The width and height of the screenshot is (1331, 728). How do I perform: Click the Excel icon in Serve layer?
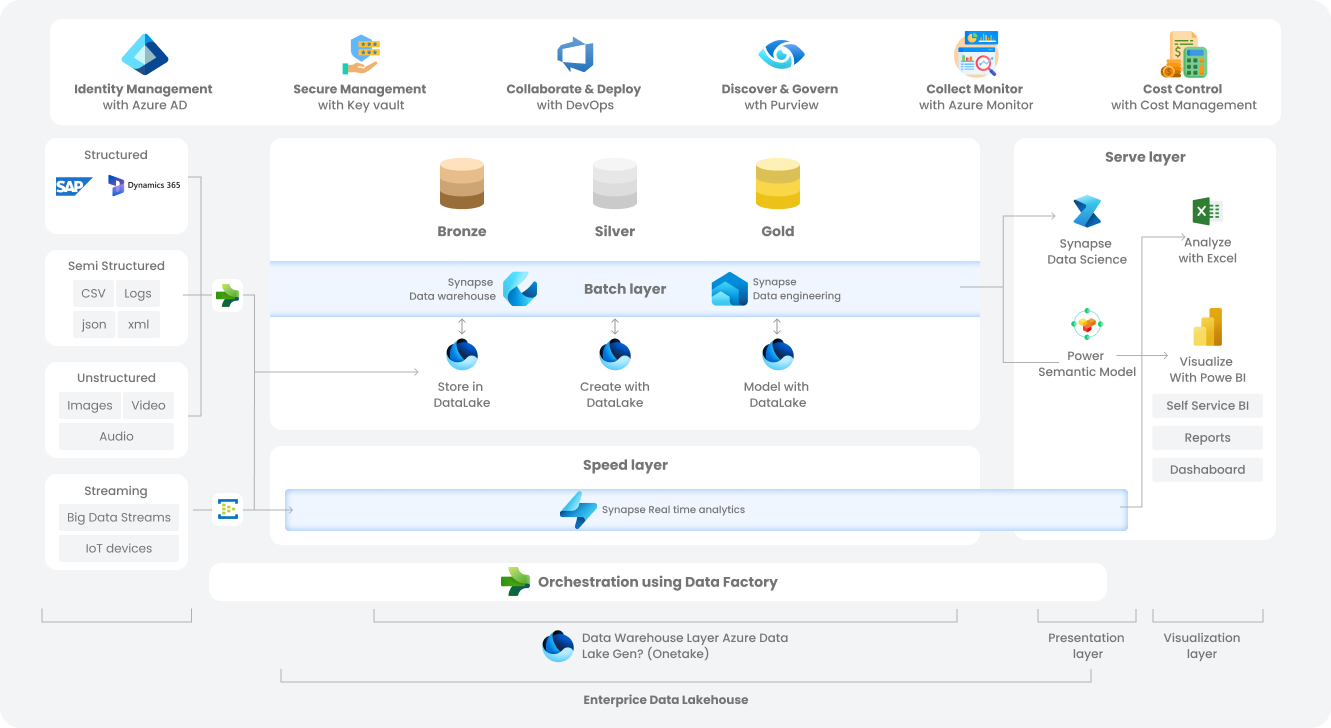[x=1207, y=211]
